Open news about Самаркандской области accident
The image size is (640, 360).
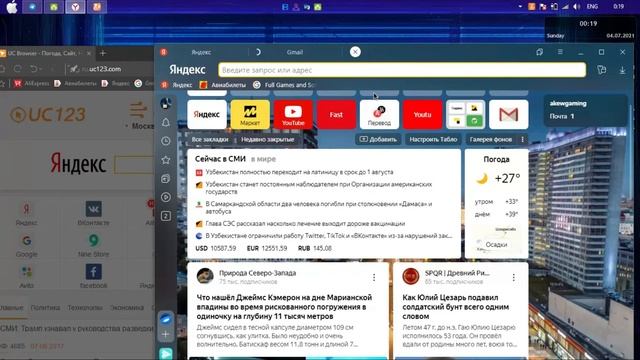point(319,207)
